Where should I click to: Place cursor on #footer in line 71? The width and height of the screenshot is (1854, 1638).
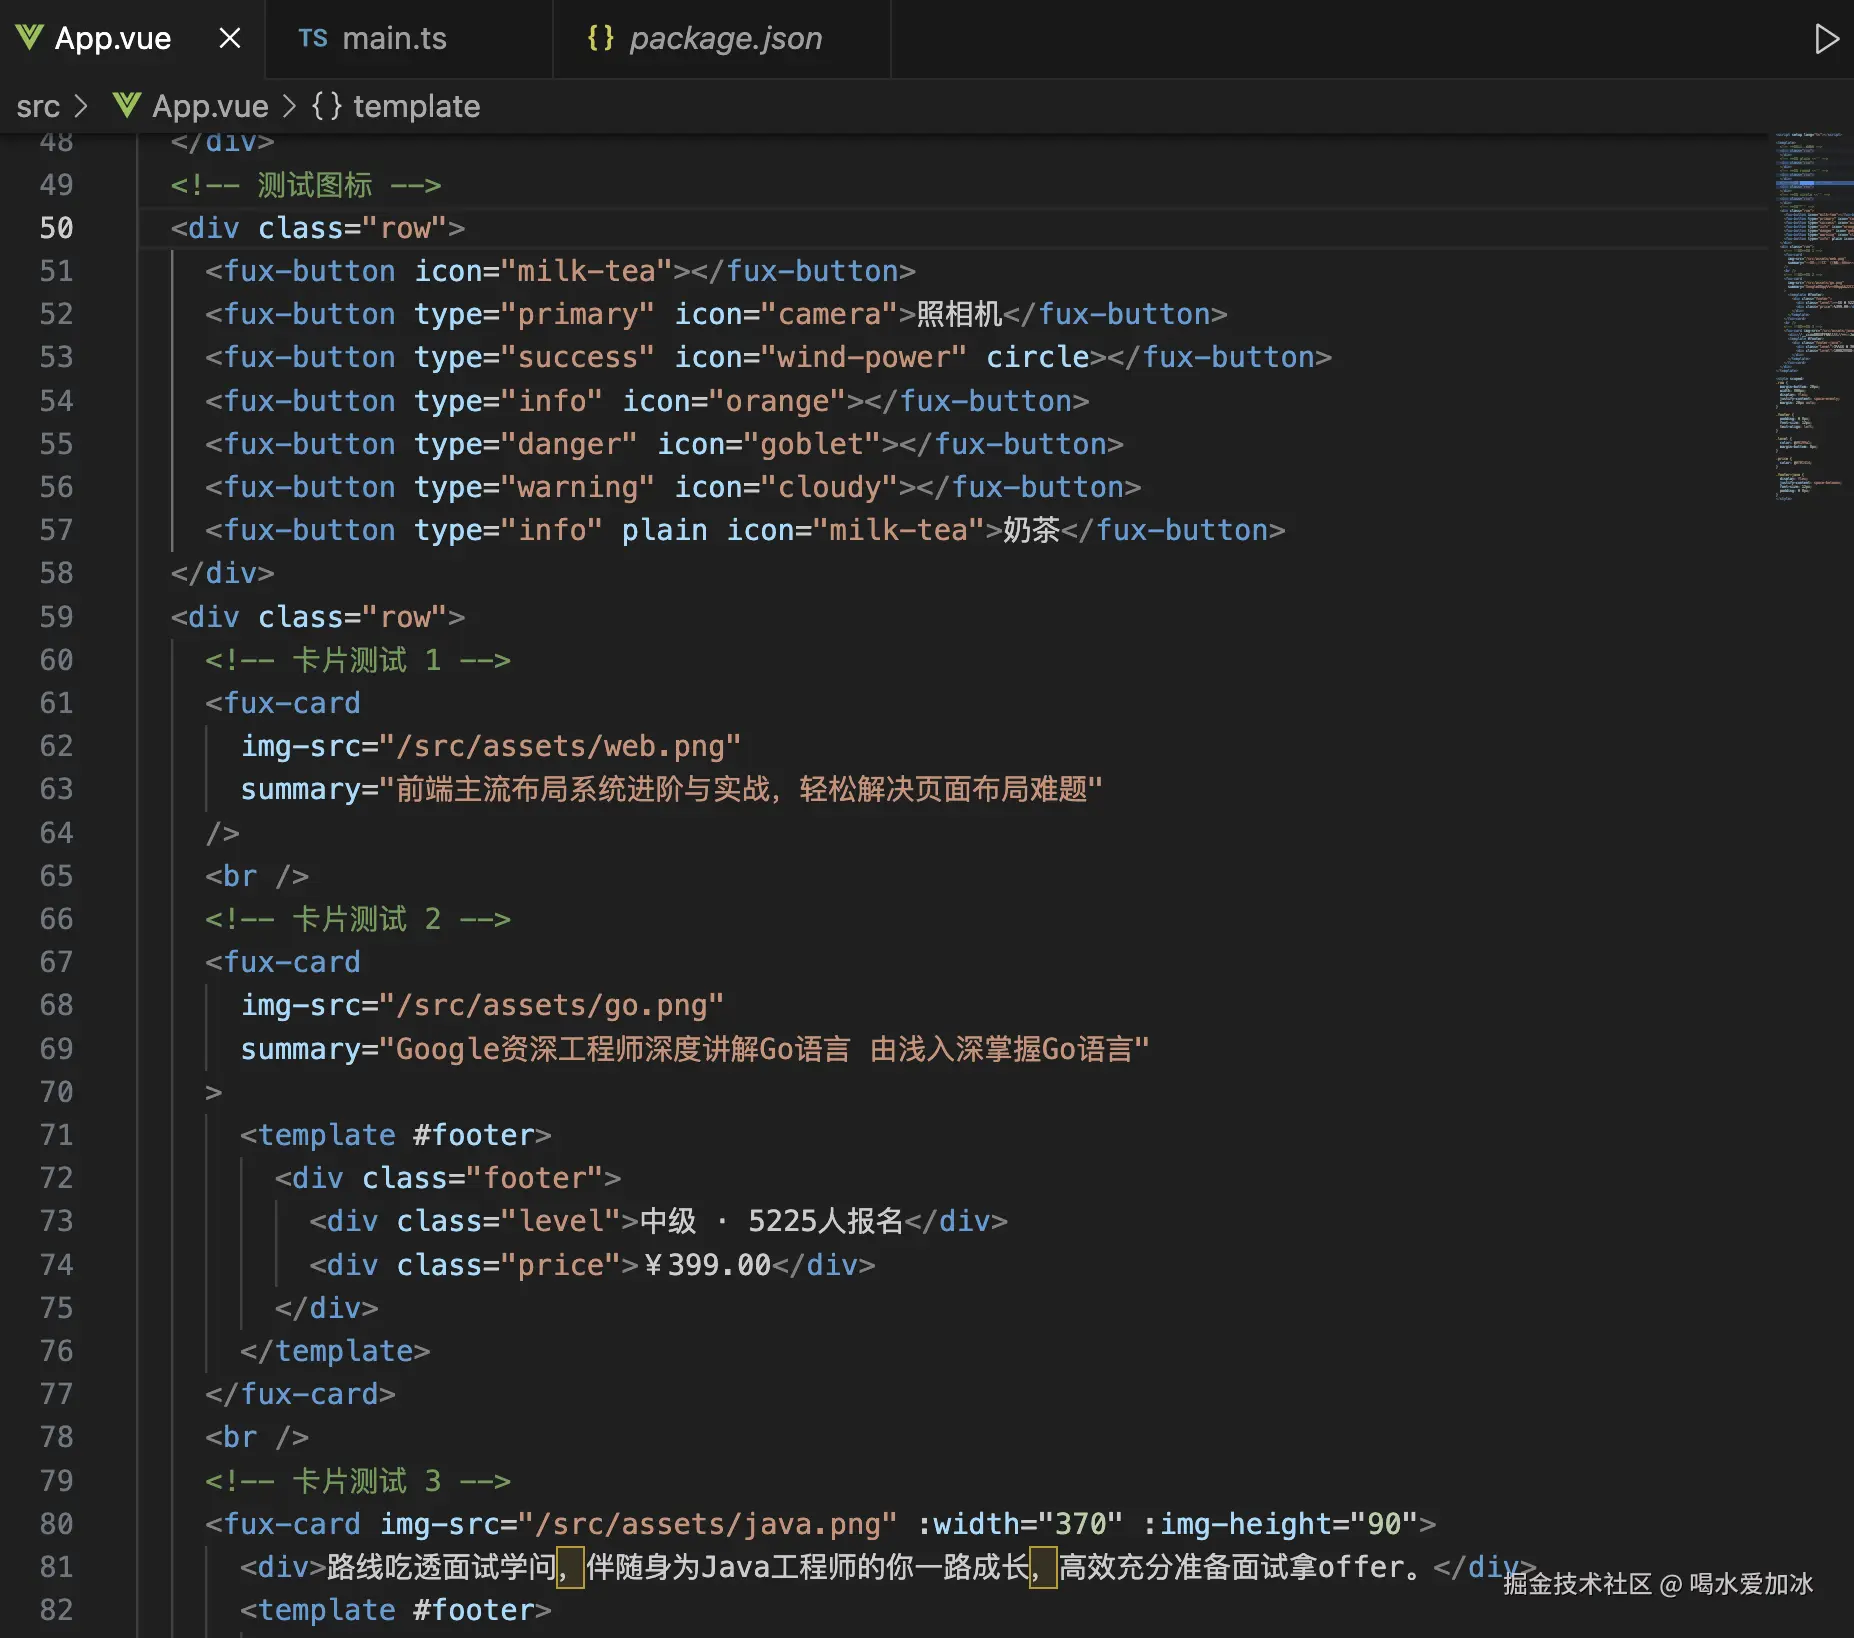click(x=473, y=1135)
